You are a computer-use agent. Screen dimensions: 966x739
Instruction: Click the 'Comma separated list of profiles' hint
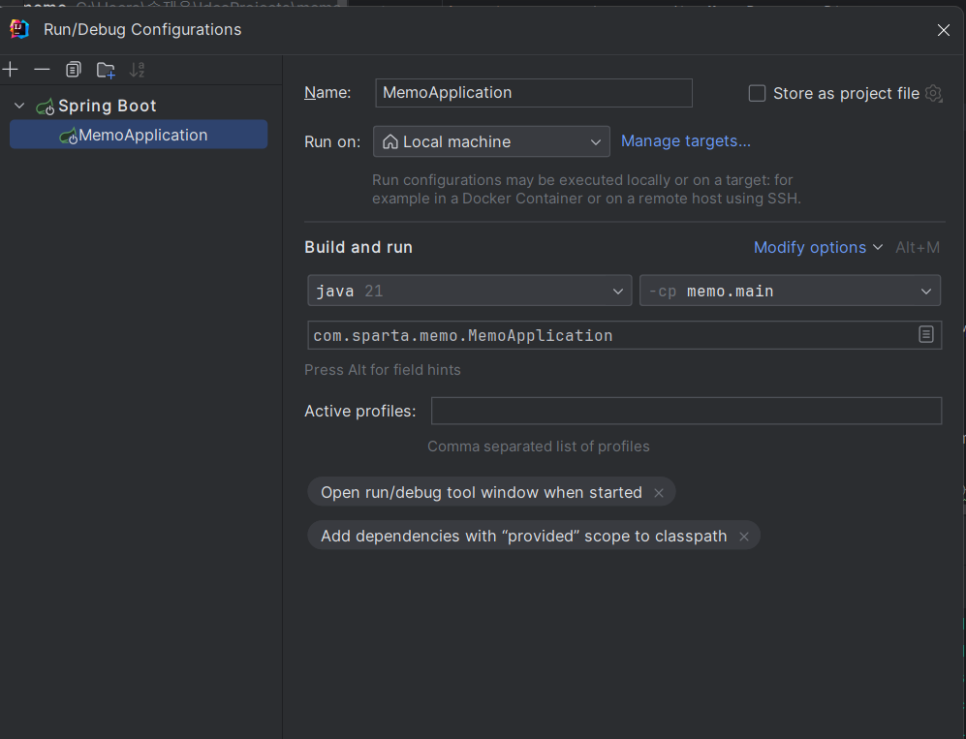click(x=538, y=446)
